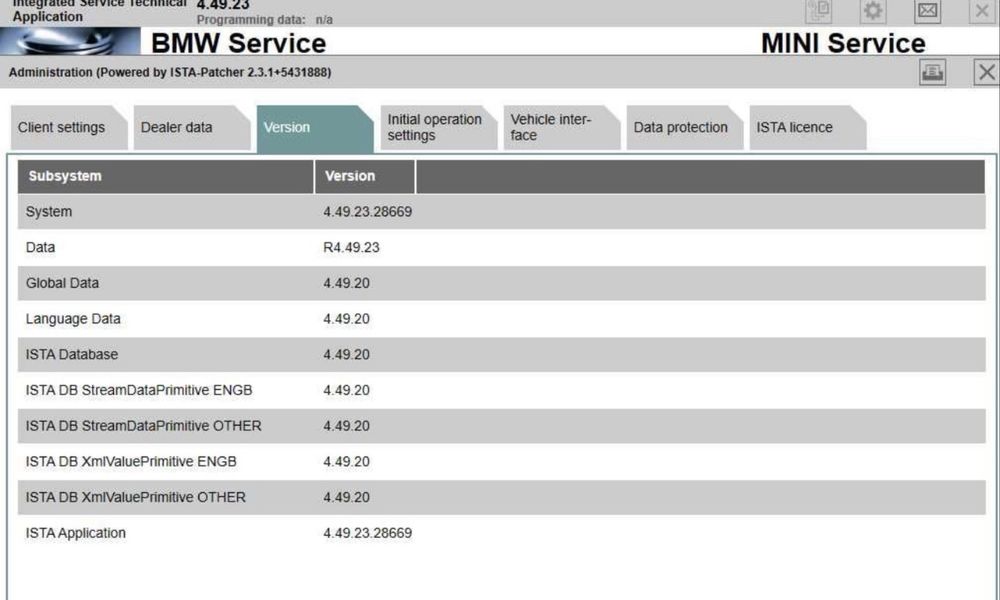Select the Data row label
1000x600 pixels.
pos(40,247)
